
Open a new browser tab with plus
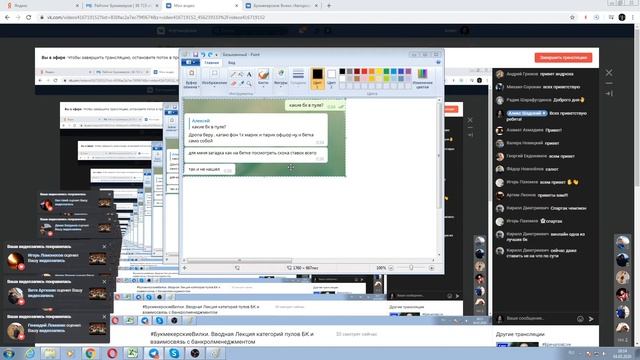329,6
